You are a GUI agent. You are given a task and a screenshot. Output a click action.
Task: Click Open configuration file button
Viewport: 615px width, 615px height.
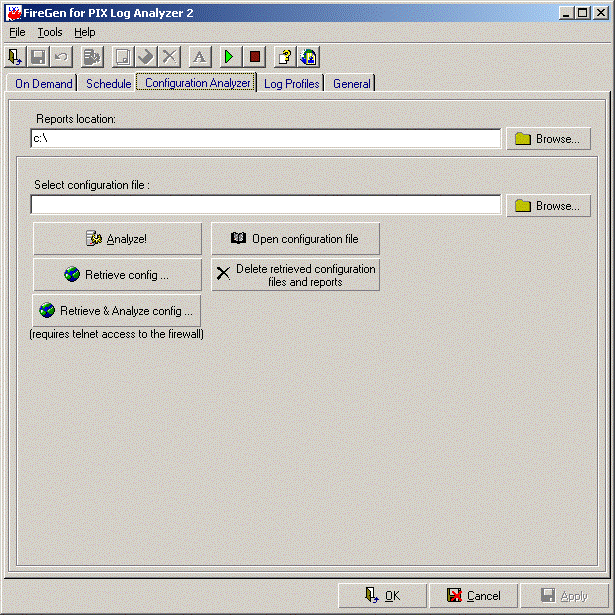[295, 239]
